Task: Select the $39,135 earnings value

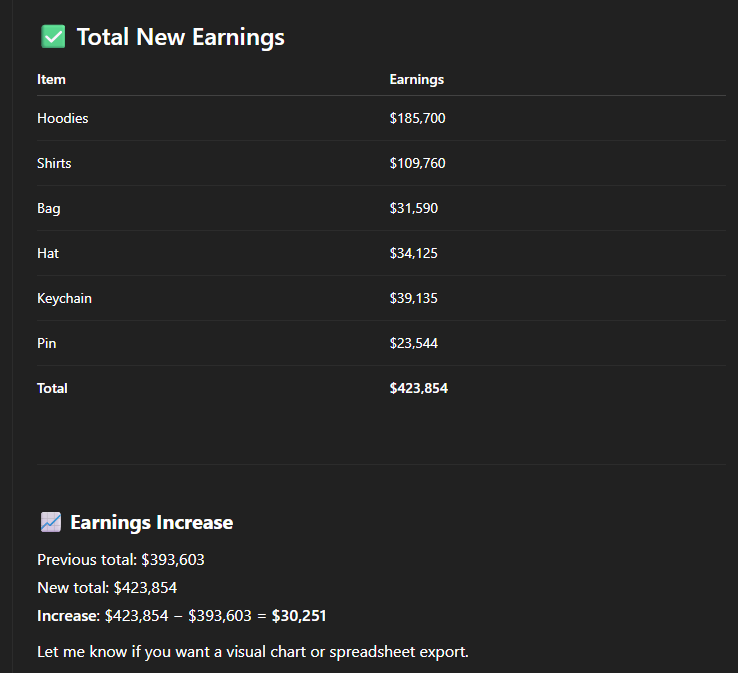Action: click(x=414, y=298)
